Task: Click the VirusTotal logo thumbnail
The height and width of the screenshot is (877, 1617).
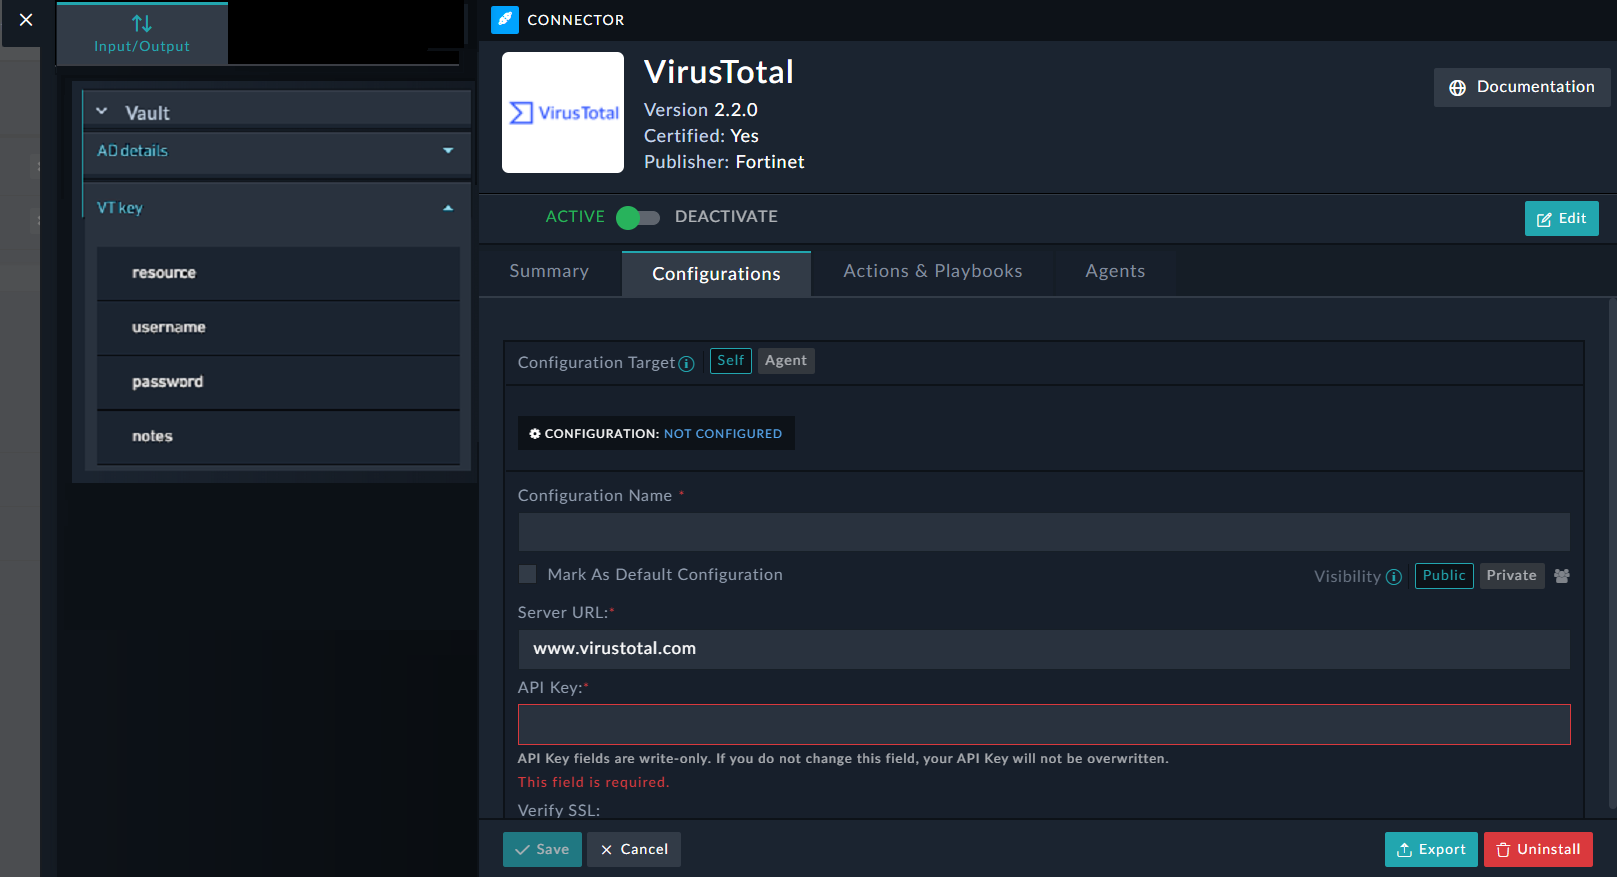Action: [563, 113]
